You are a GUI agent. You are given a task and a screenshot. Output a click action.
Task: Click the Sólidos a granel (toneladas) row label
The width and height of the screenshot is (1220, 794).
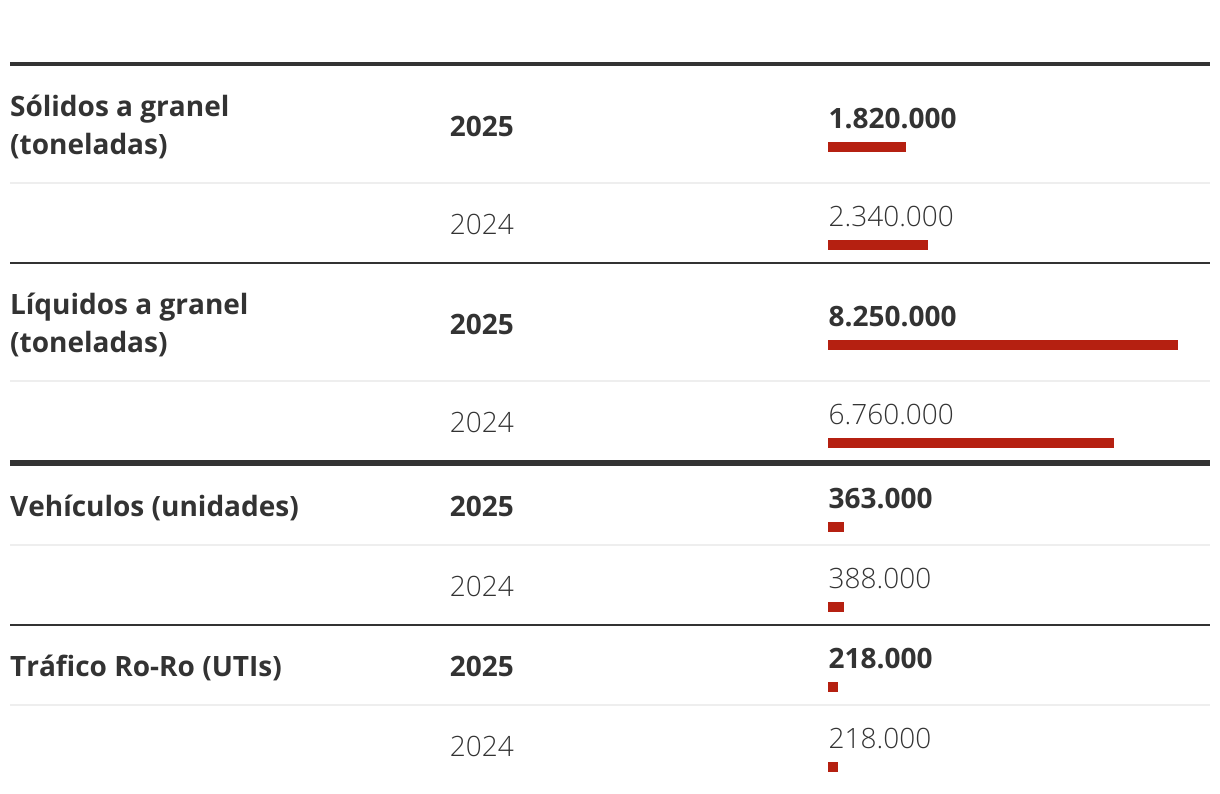click(119, 125)
